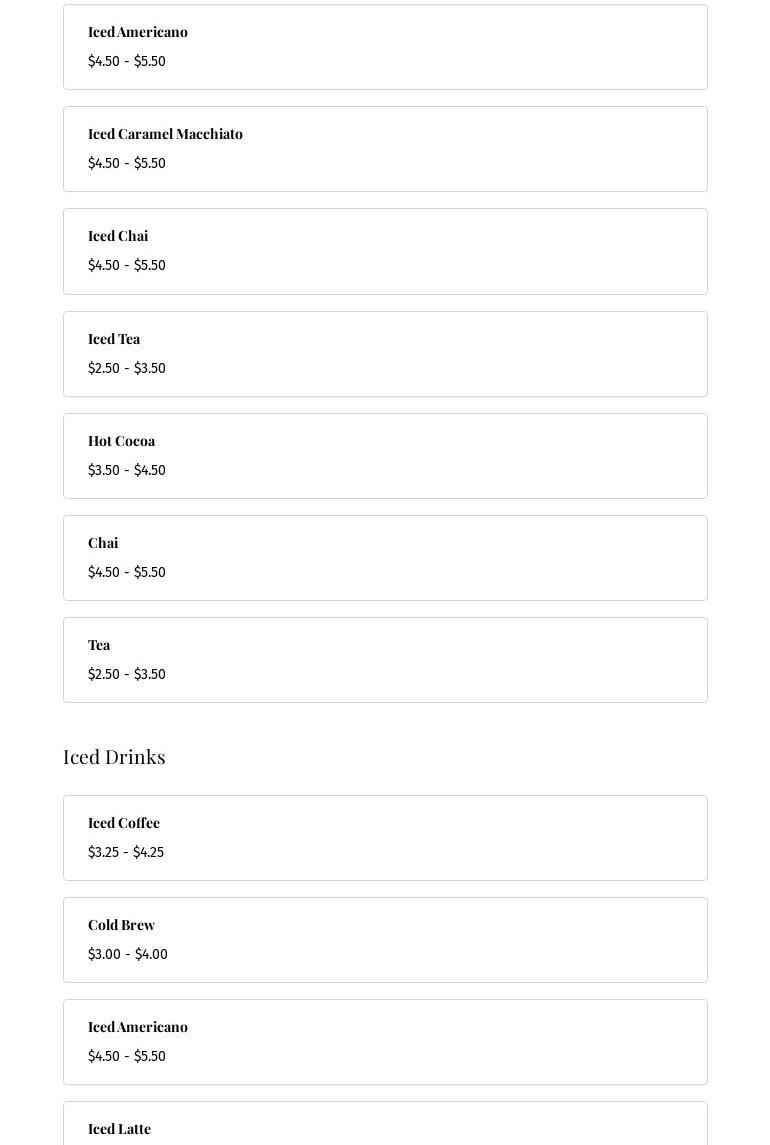The image size is (770, 1145).
Task: Click the Iced Drinks section heading
Action: (x=114, y=756)
